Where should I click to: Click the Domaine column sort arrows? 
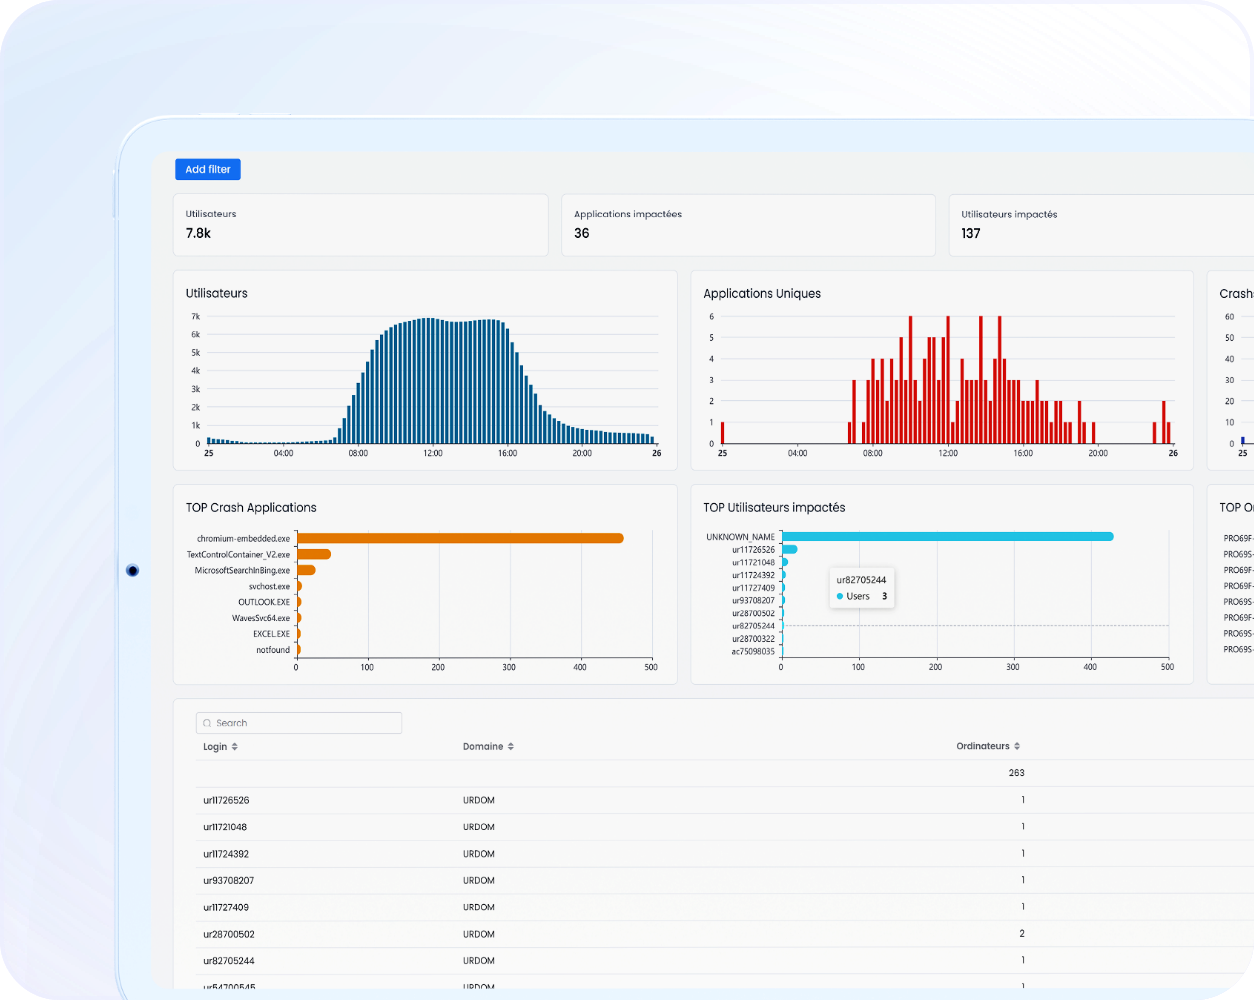510,747
